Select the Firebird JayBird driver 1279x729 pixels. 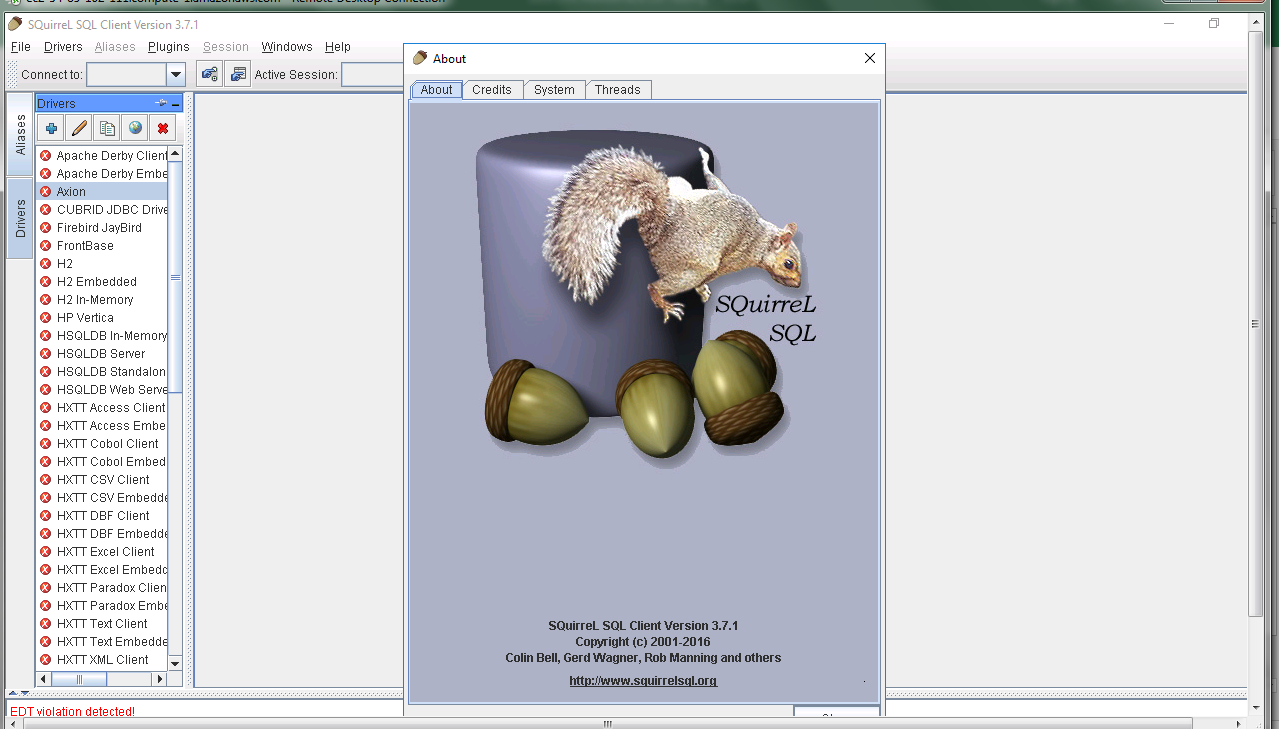click(x=99, y=228)
